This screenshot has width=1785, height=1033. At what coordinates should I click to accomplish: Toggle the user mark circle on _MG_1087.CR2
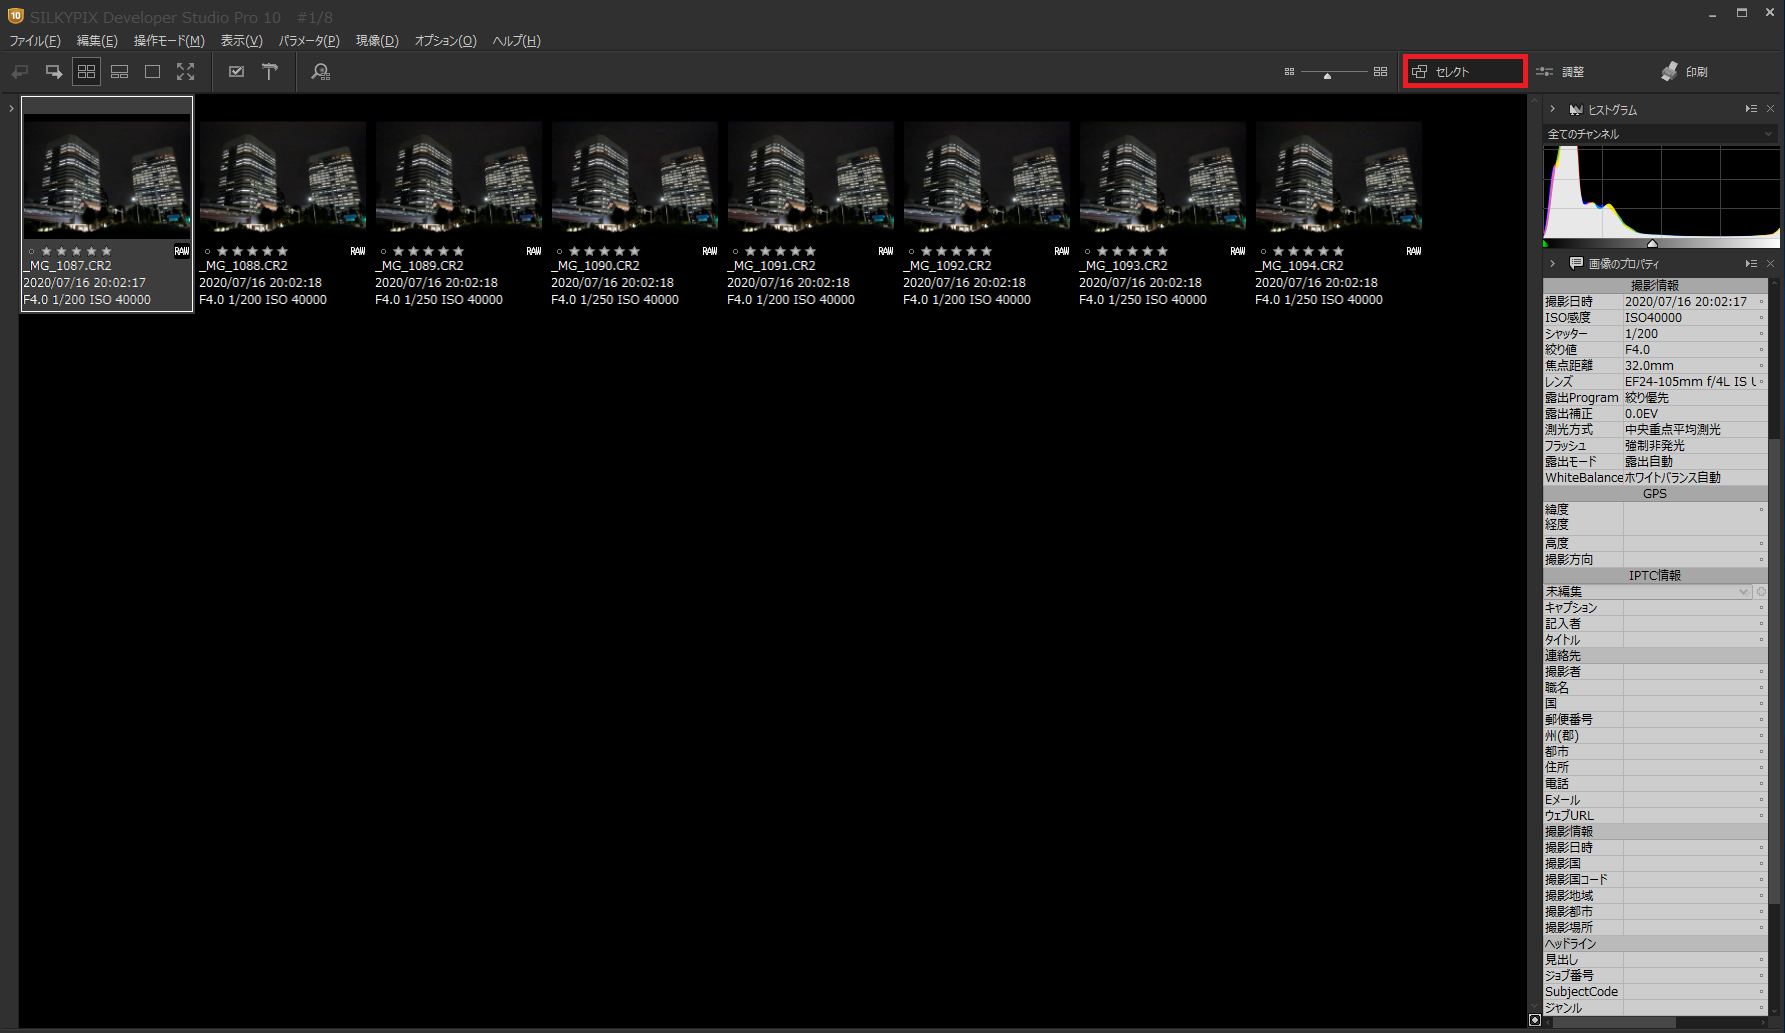tap(32, 251)
